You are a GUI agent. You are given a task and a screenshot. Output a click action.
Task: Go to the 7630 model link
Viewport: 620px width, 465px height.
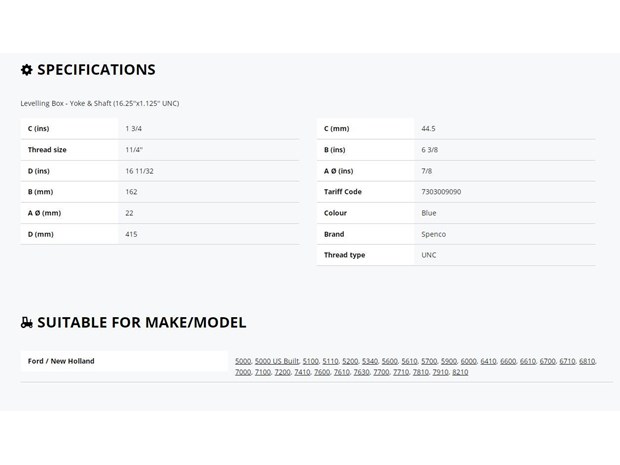[x=361, y=372]
